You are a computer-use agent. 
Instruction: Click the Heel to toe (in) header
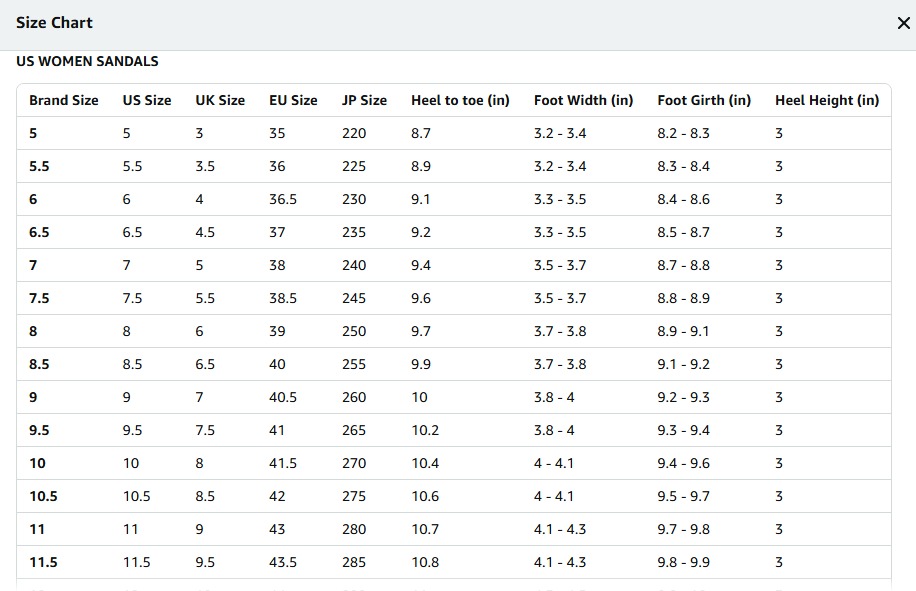pos(460,100)
